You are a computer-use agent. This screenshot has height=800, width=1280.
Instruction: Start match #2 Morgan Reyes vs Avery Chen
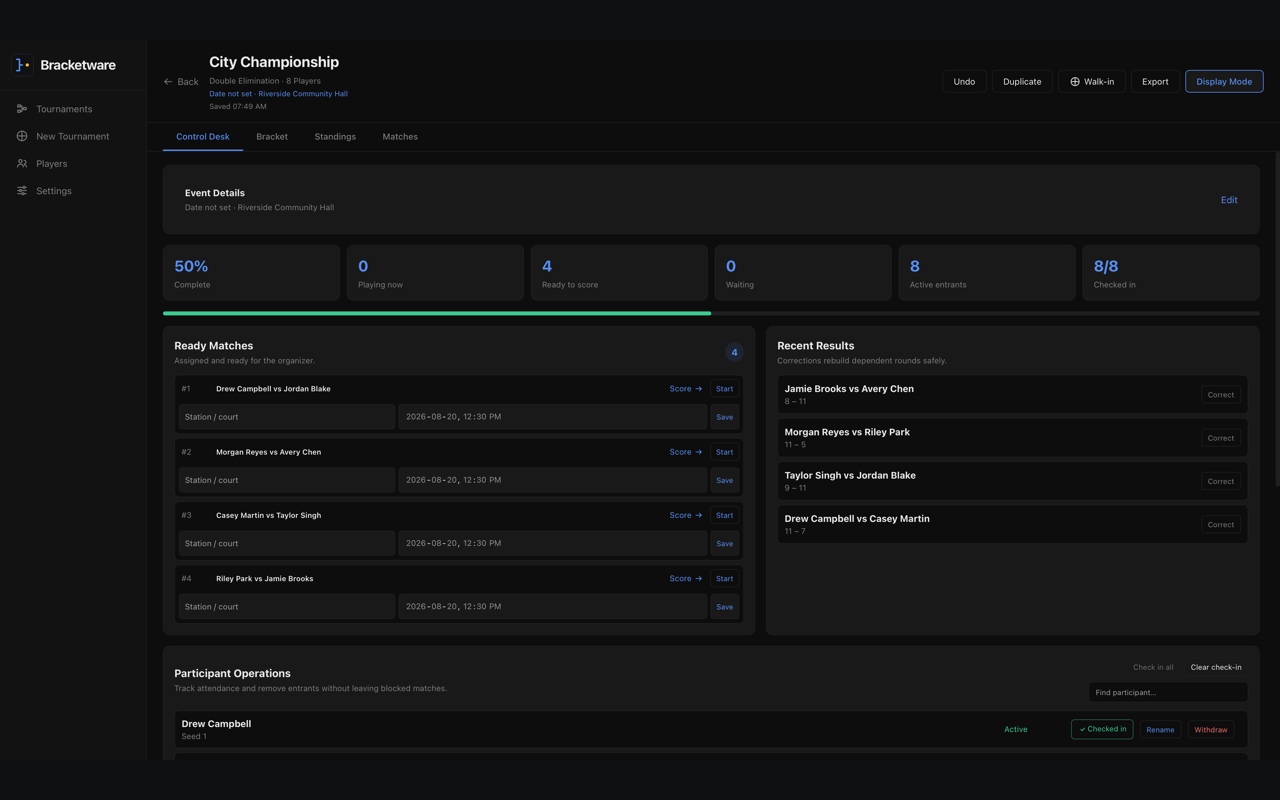(724, 452)
